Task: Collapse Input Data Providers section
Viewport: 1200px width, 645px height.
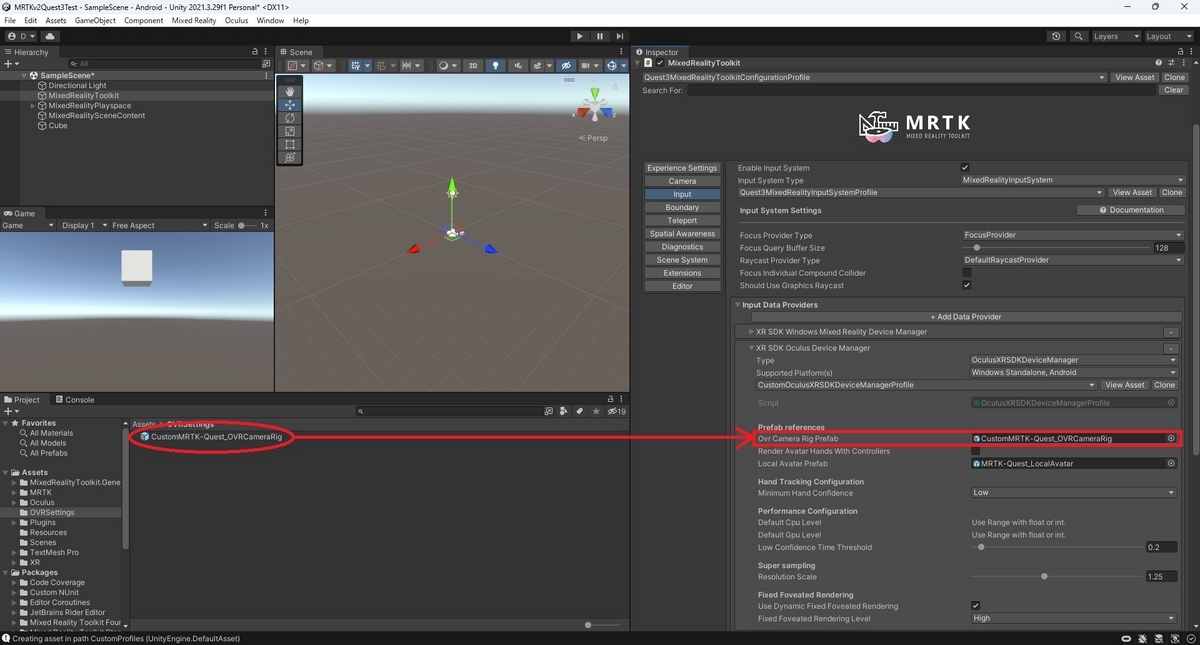Action: click(738, 305)
